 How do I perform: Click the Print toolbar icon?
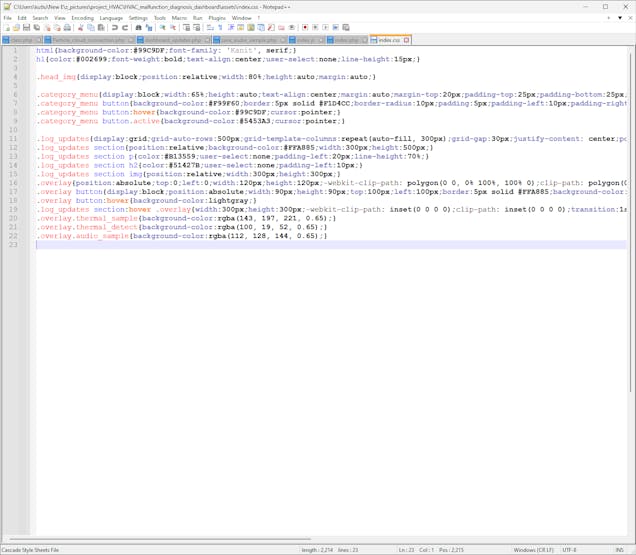[x=65, y=28]
